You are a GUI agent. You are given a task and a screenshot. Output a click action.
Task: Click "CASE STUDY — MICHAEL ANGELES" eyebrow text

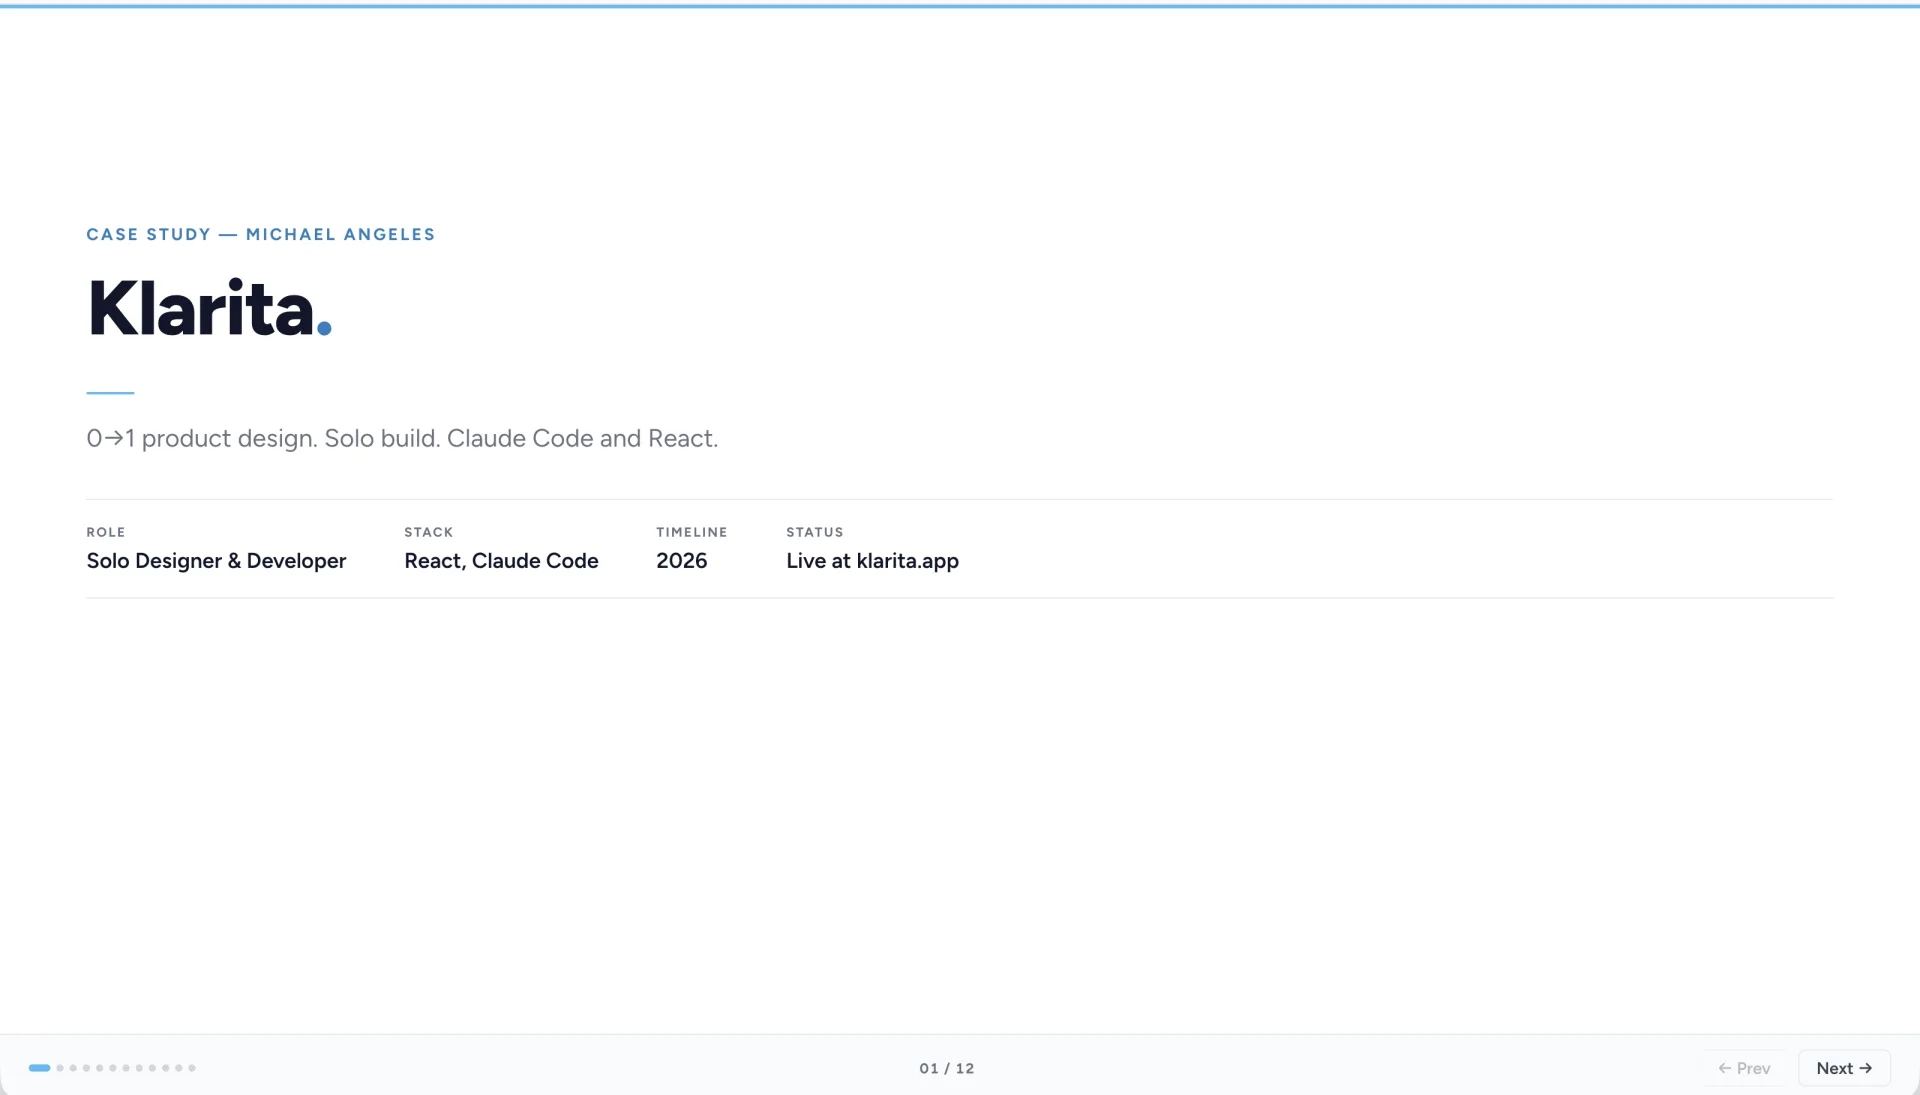[x=261, y=234]
